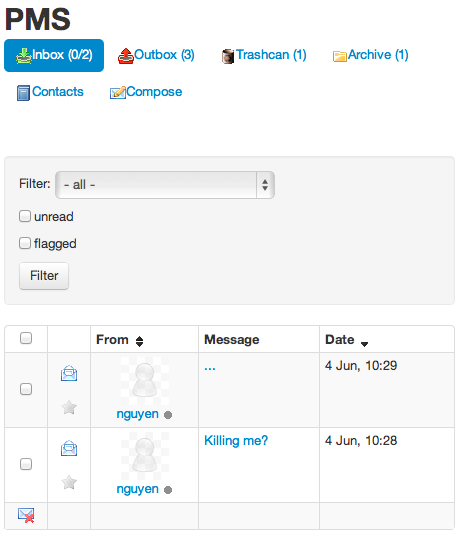Sort messages by the From column arrows
Screen dimensions: 459x543
pyautogui.click(x=139, y=341)
